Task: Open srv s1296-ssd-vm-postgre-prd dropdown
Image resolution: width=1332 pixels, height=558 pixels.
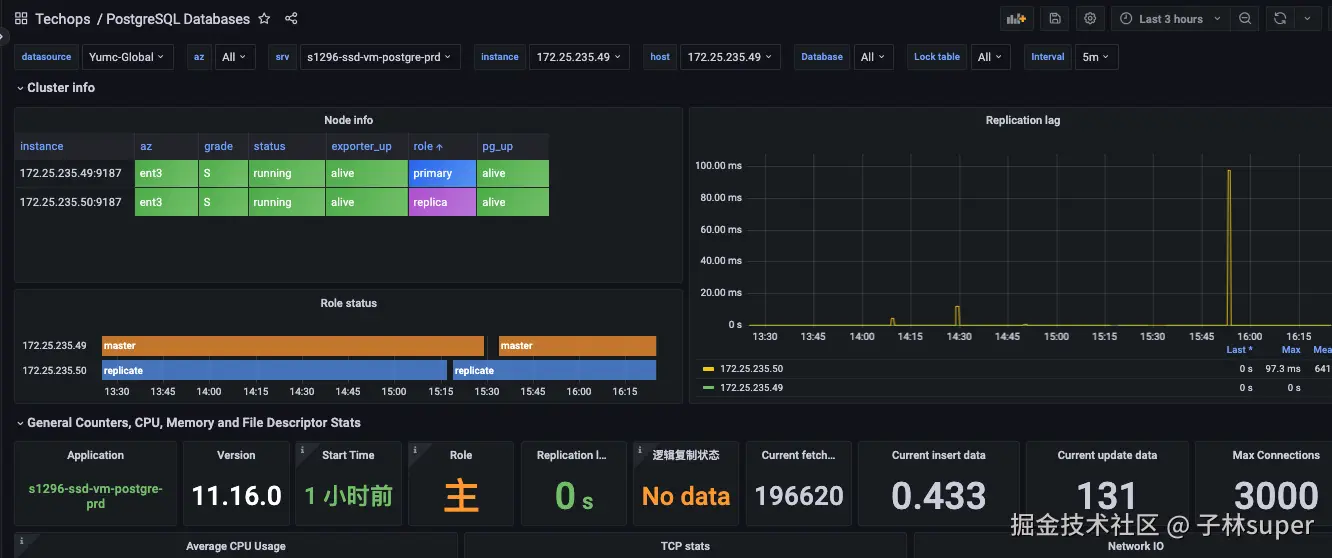Action: click(x=380, y=57)
